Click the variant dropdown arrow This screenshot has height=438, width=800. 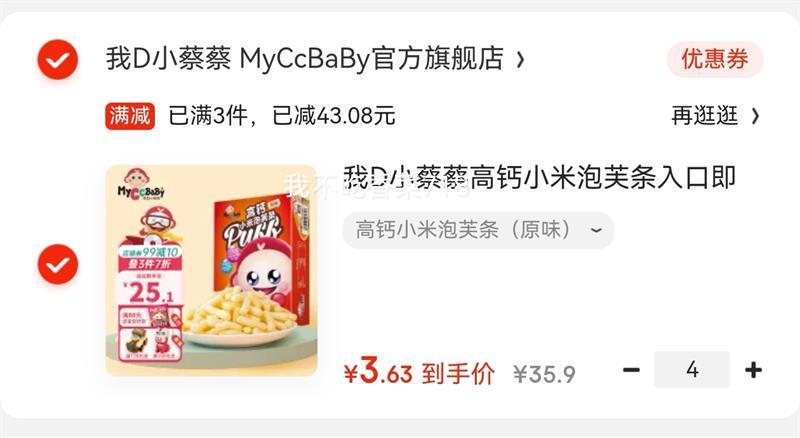click(x=595, y=230)
